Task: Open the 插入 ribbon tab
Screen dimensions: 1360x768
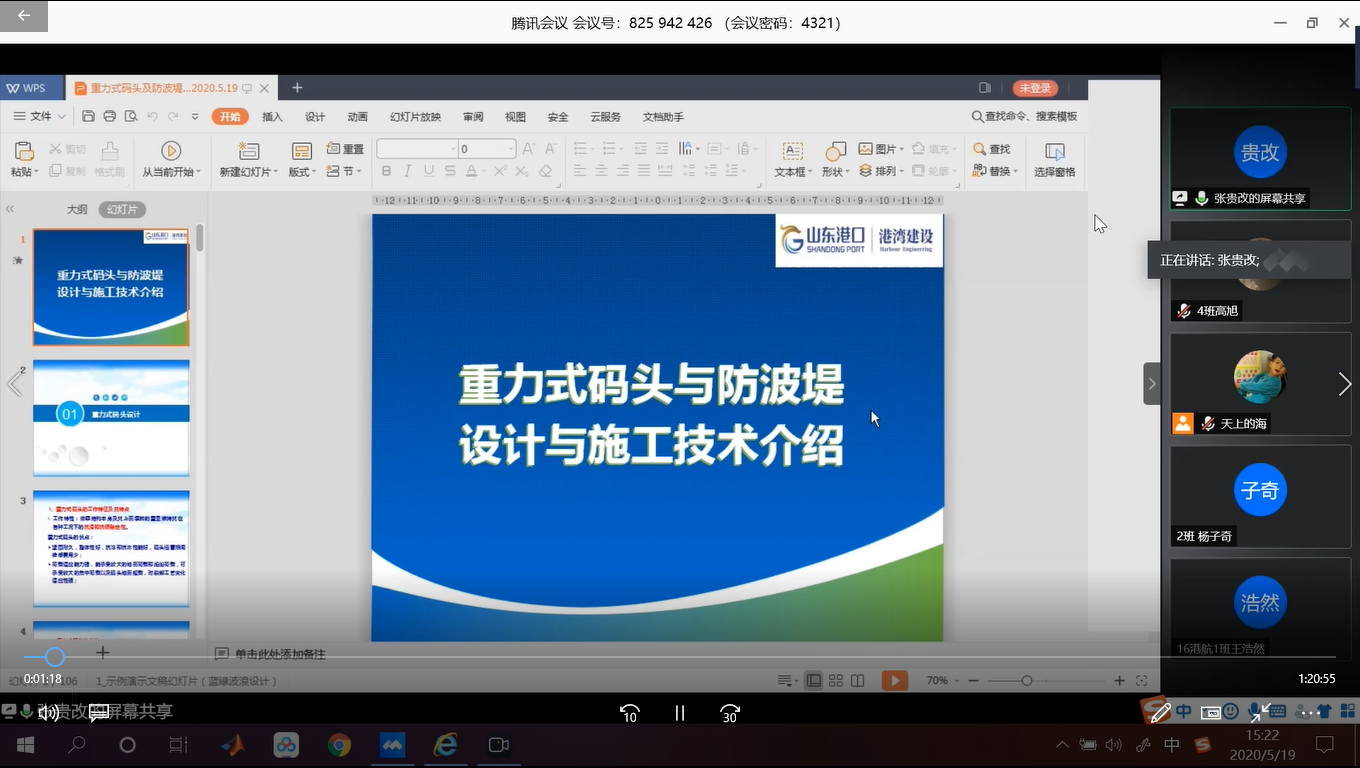Action: point(272,117)
